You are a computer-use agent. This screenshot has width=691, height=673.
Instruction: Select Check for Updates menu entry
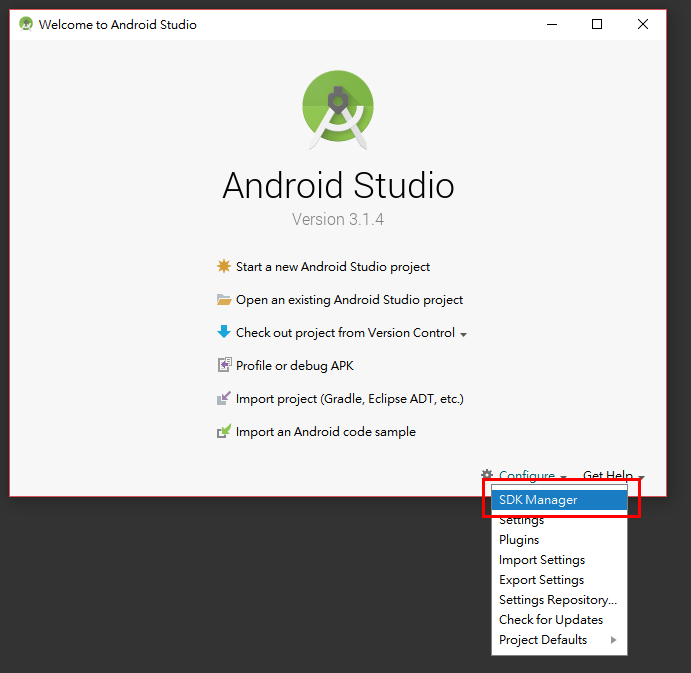(559, 620)
